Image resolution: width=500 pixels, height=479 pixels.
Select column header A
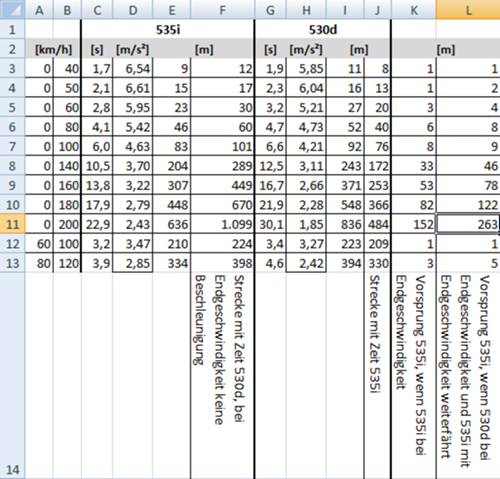click(x=39, y=9)
